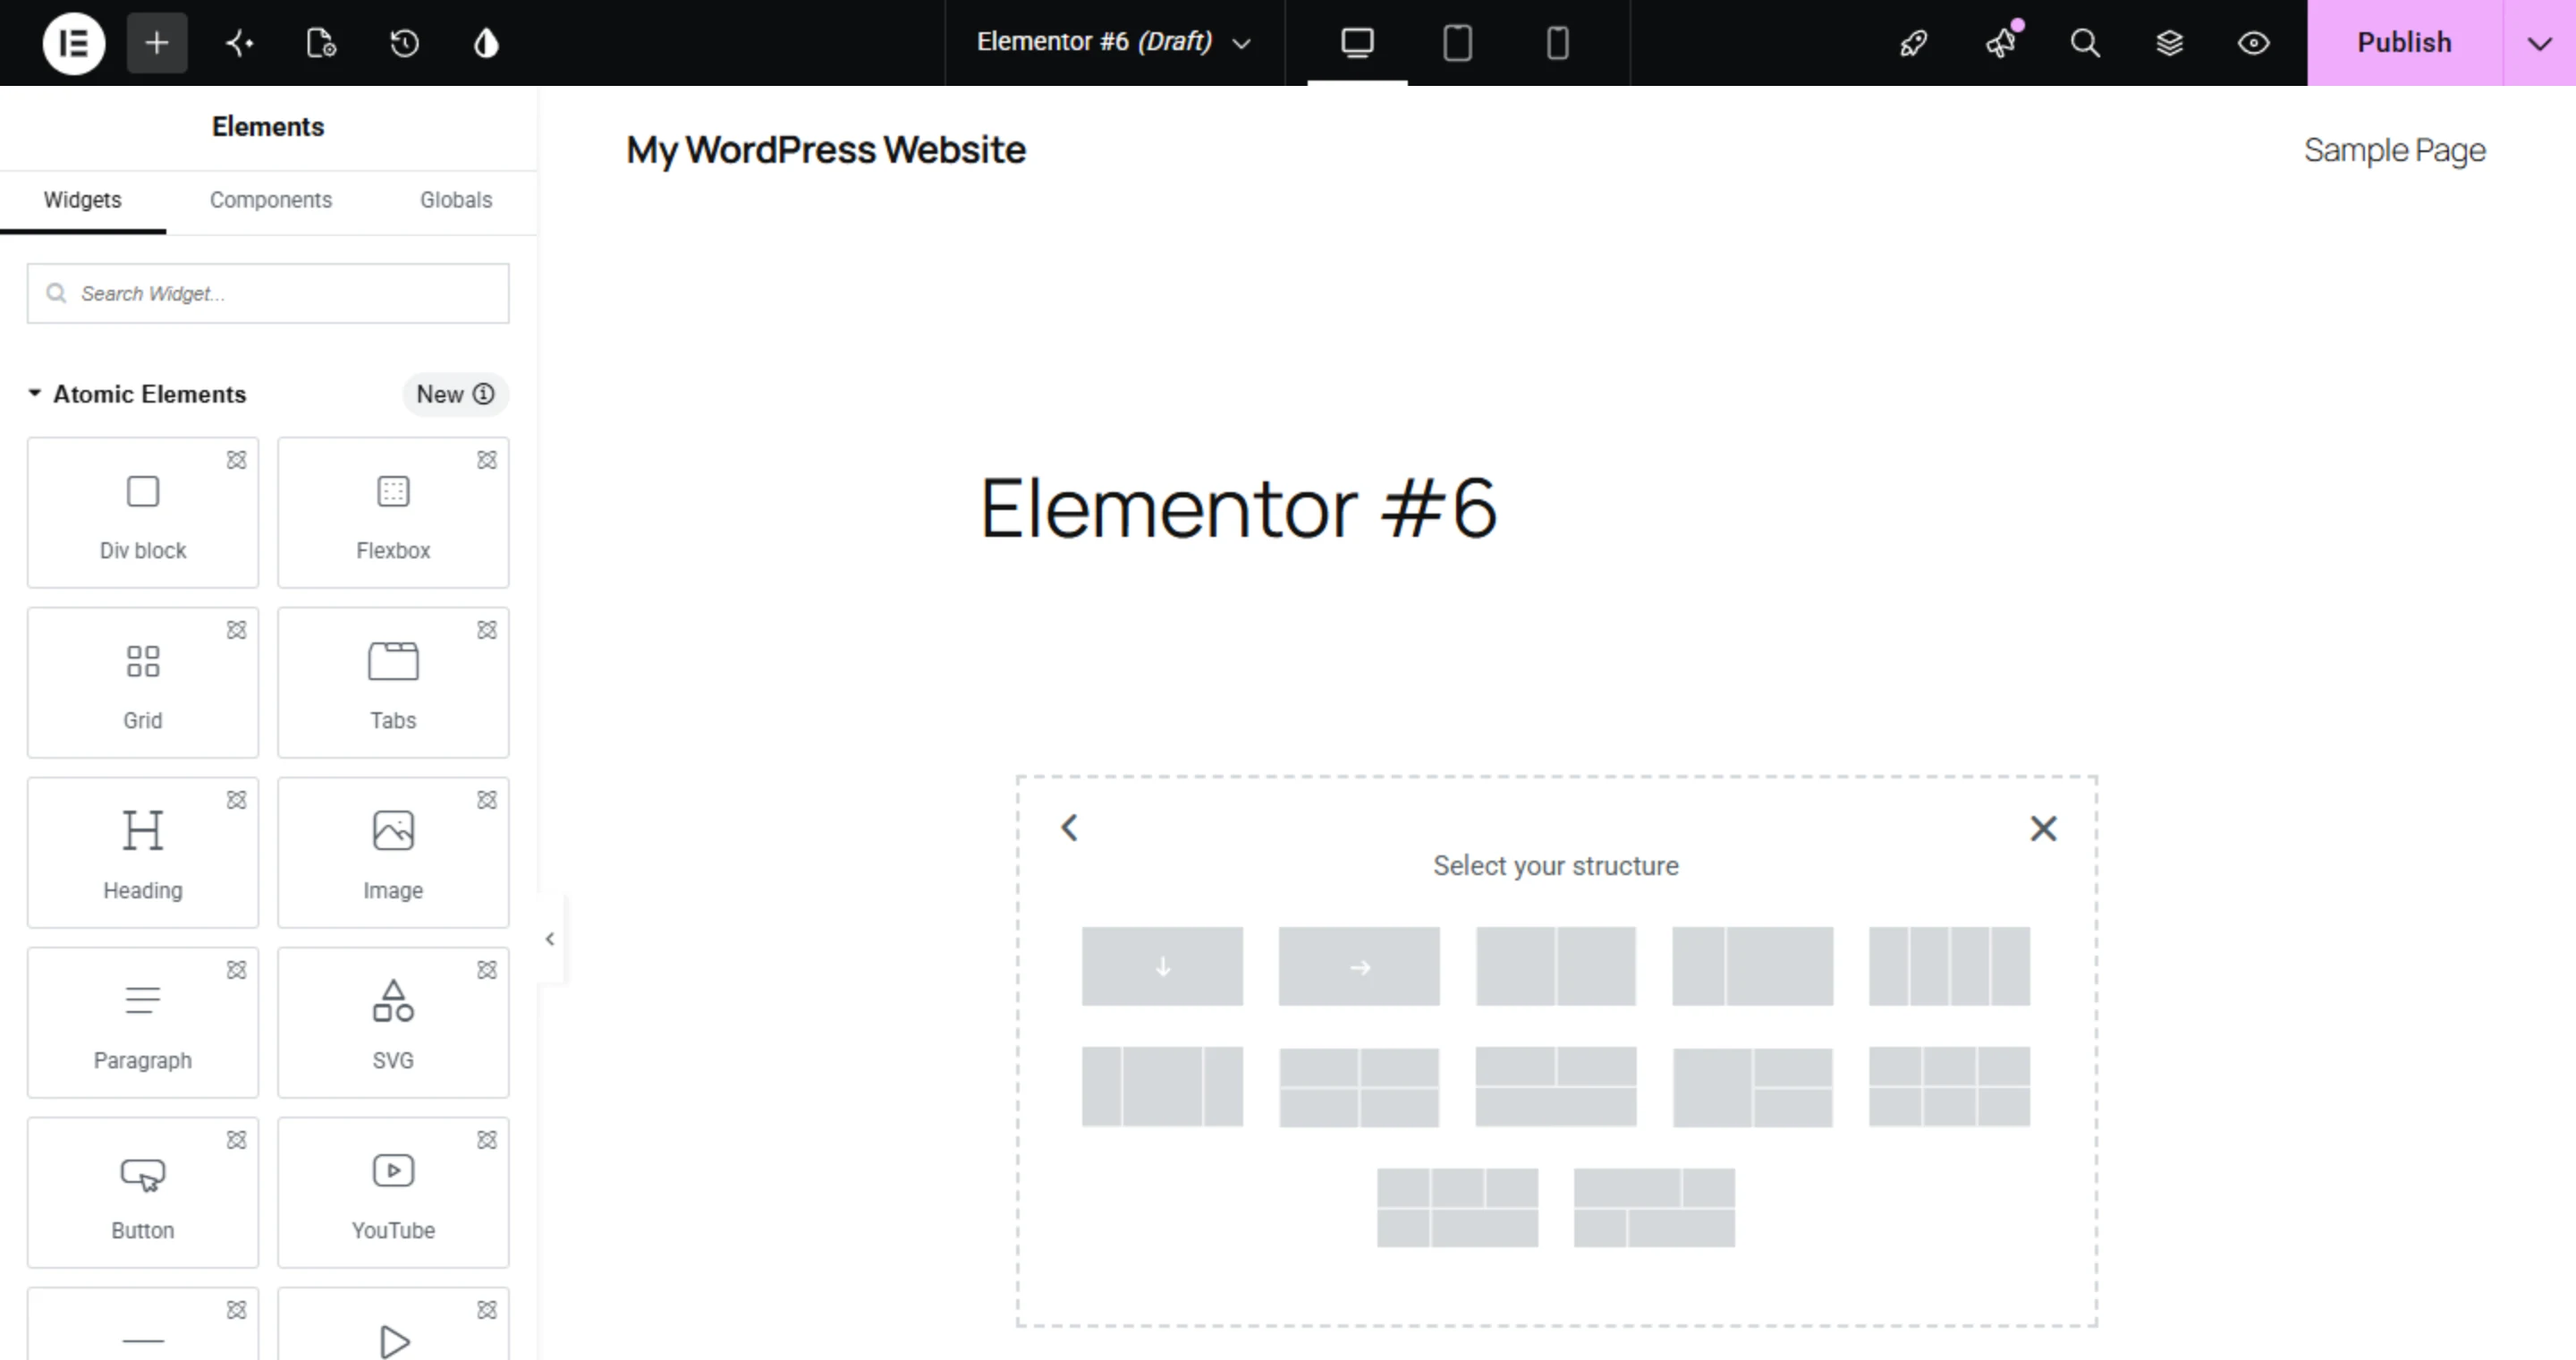Image resolution: width=2576 pixels, height=1360 pixels.
Task: Click the Add Element plus button
Action: pyautogui.click(x=157, y=43)
